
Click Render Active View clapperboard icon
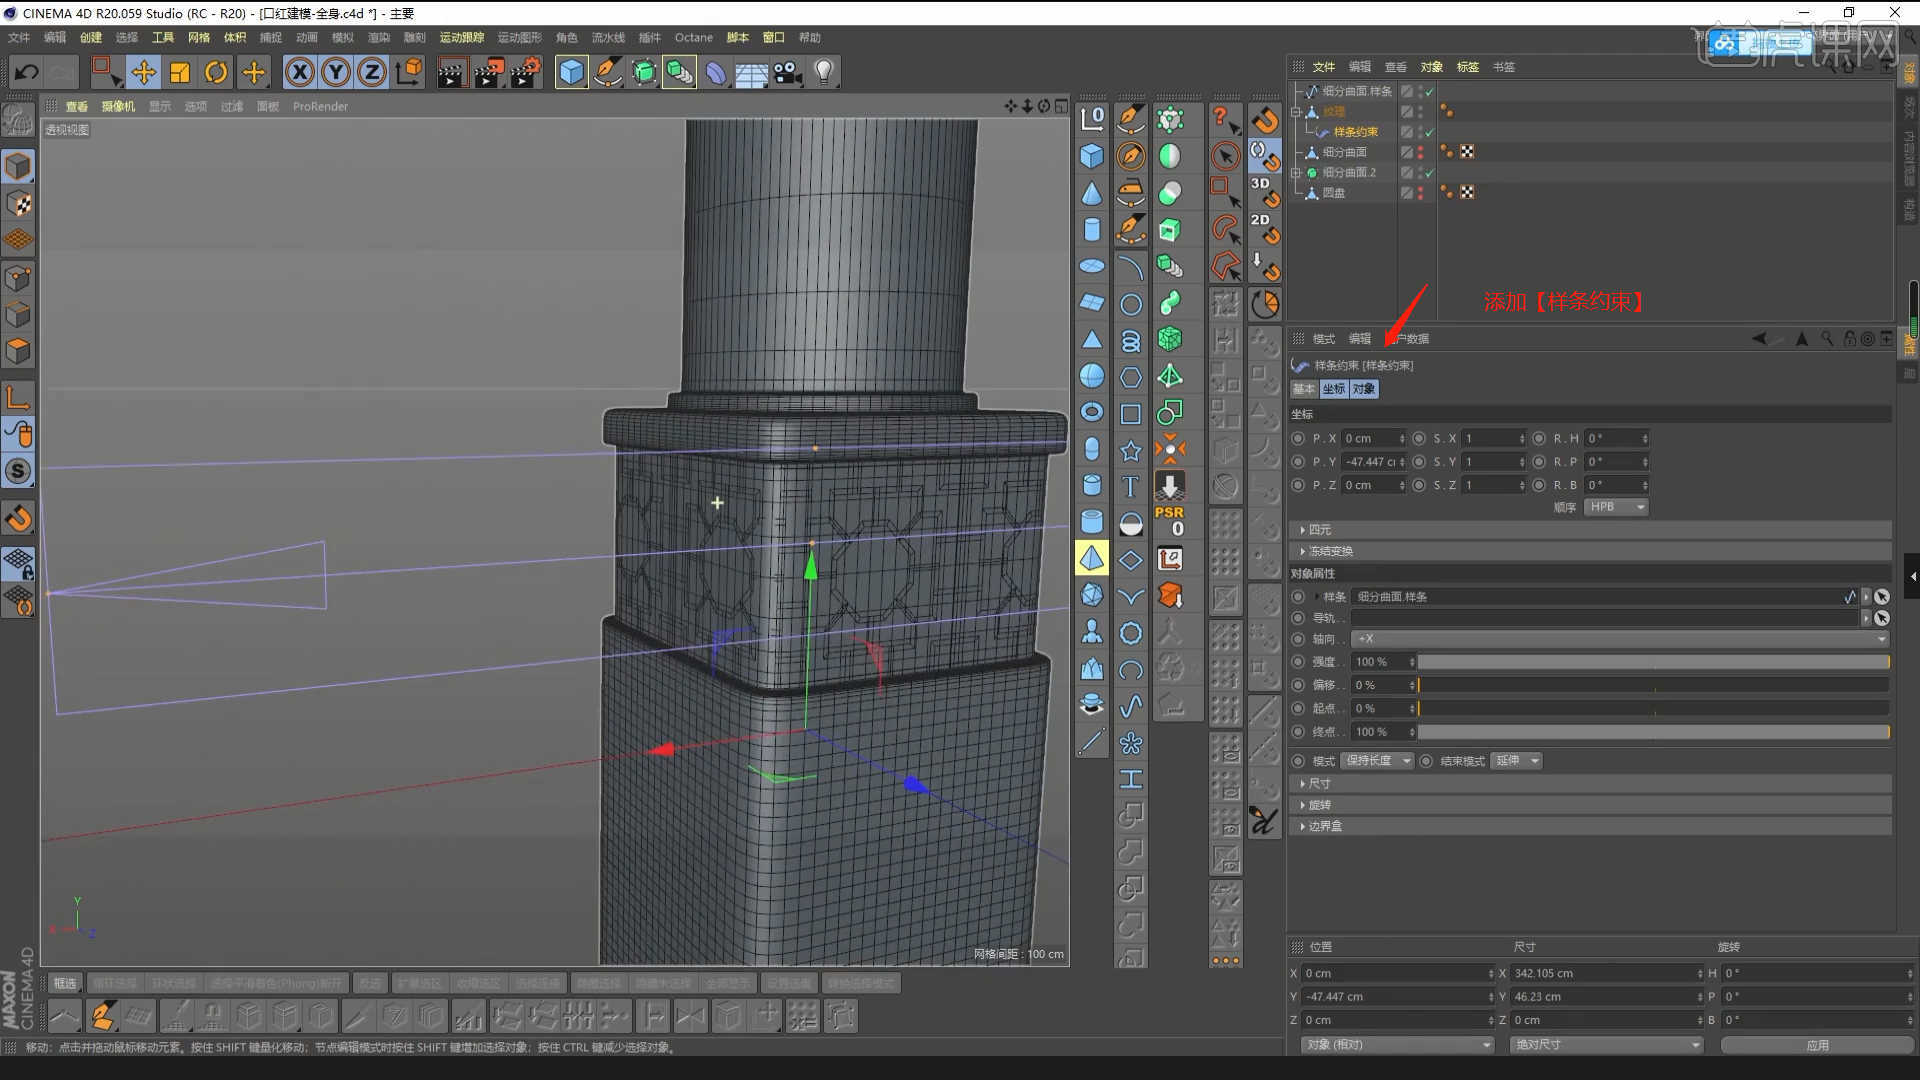pyautogui.click(x=452, y=72)
